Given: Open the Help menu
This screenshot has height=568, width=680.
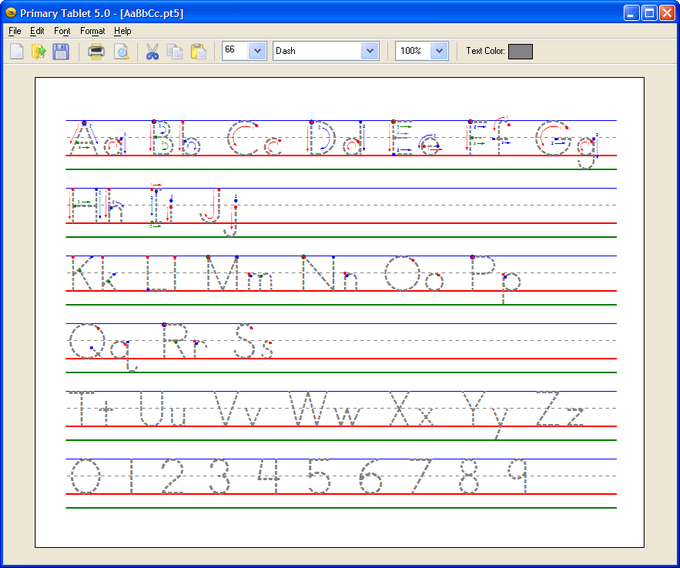Looking at the screenshot, I should pos(122,31).
